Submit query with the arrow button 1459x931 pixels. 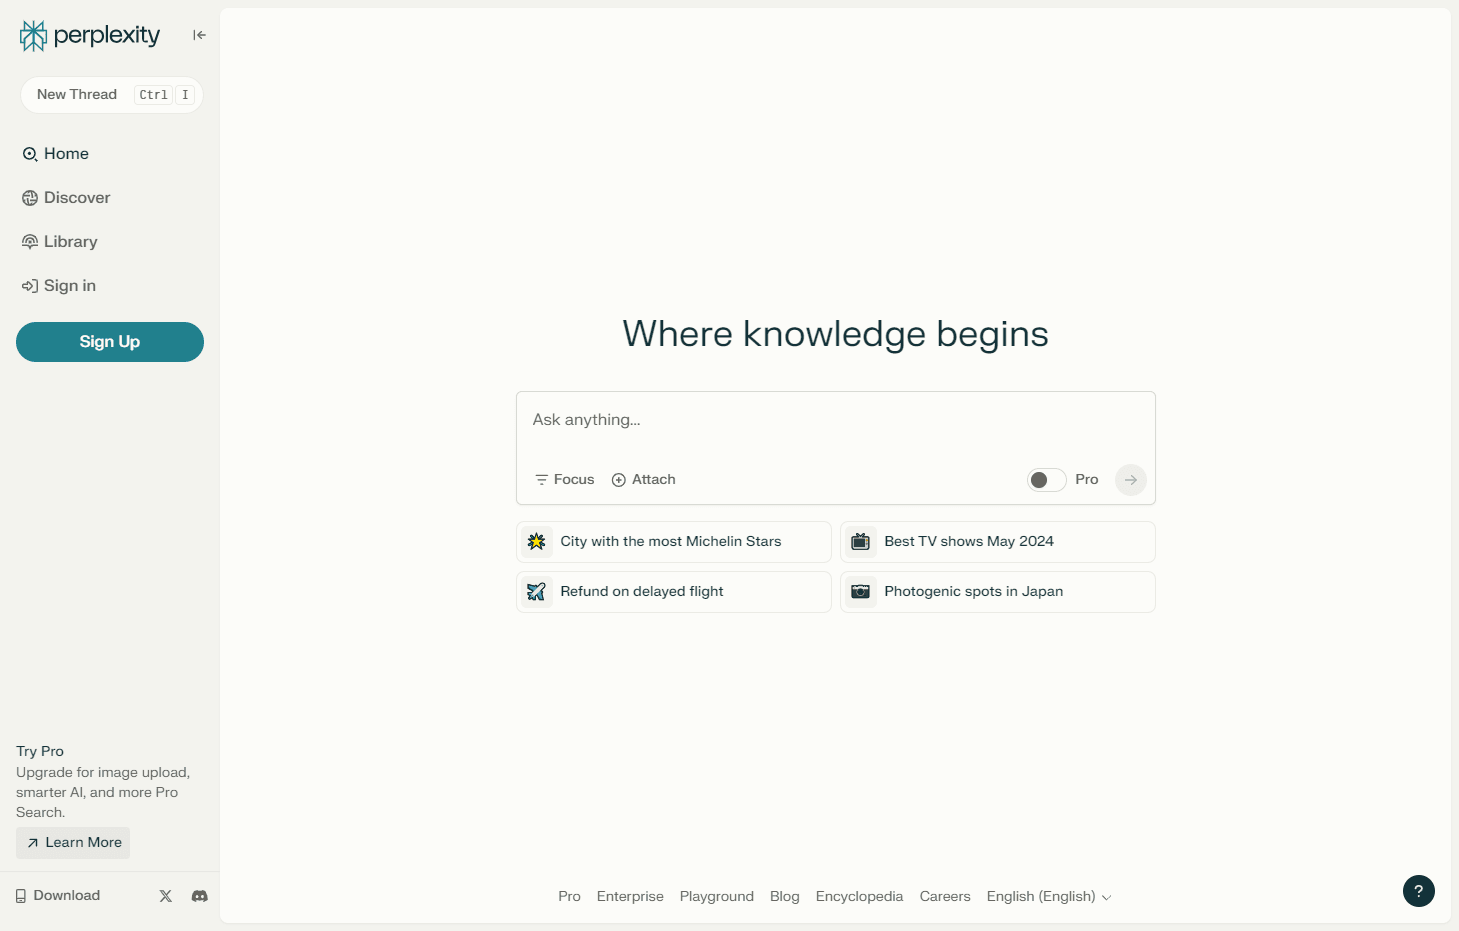1131,480
